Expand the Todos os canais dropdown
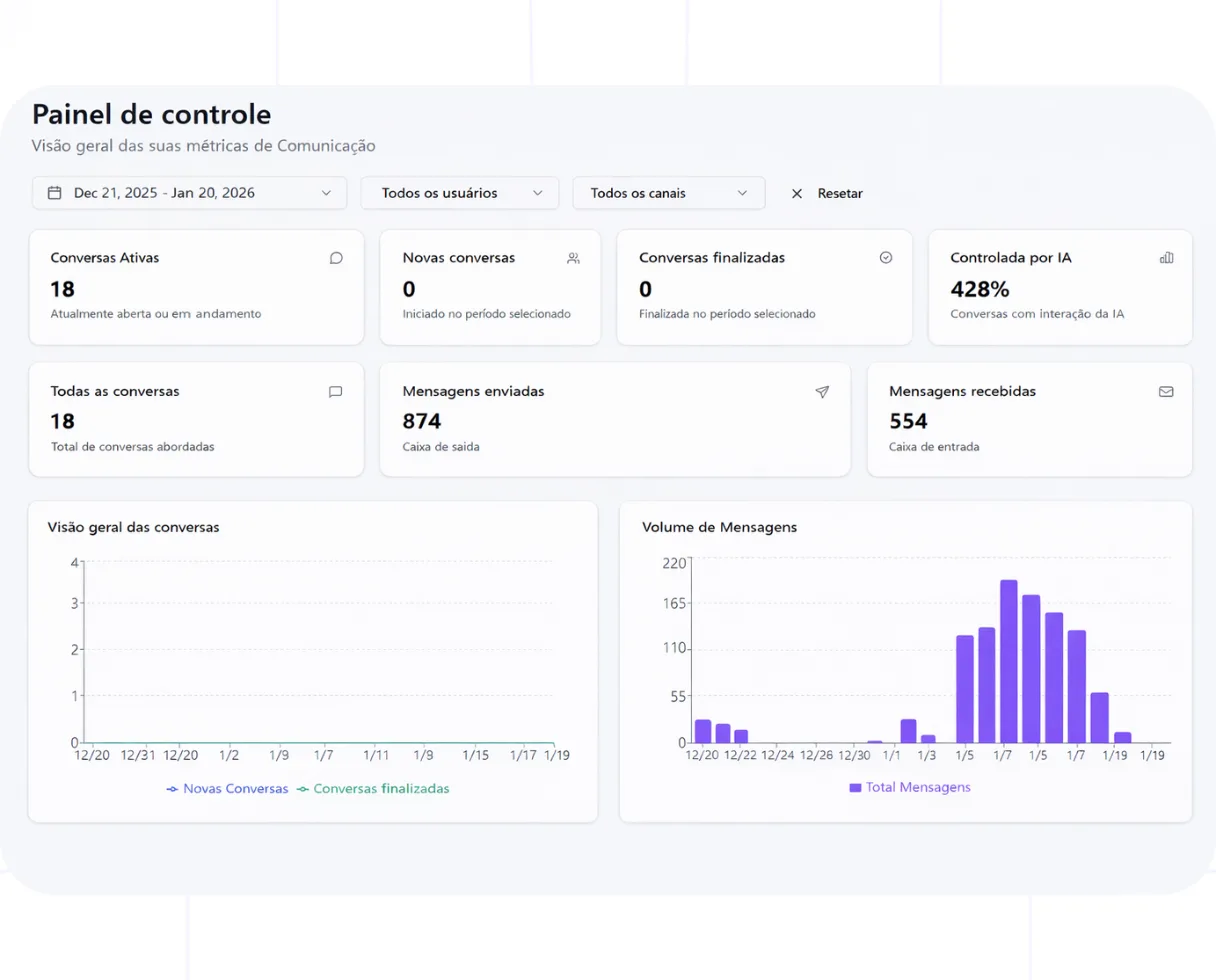Image resolution: width=1216 pixels, height=980 pixels. pos(669,193)
